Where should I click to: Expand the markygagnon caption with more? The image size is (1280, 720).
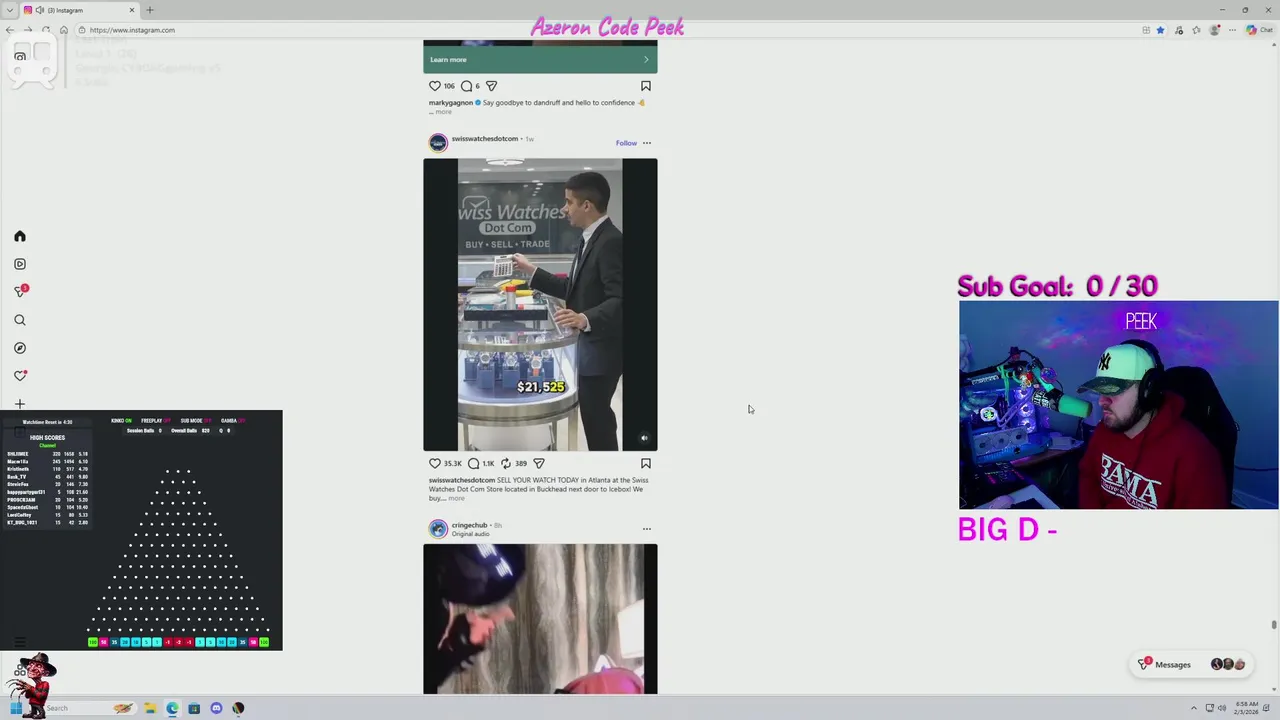pyautogui.click(x=443, y=112)
